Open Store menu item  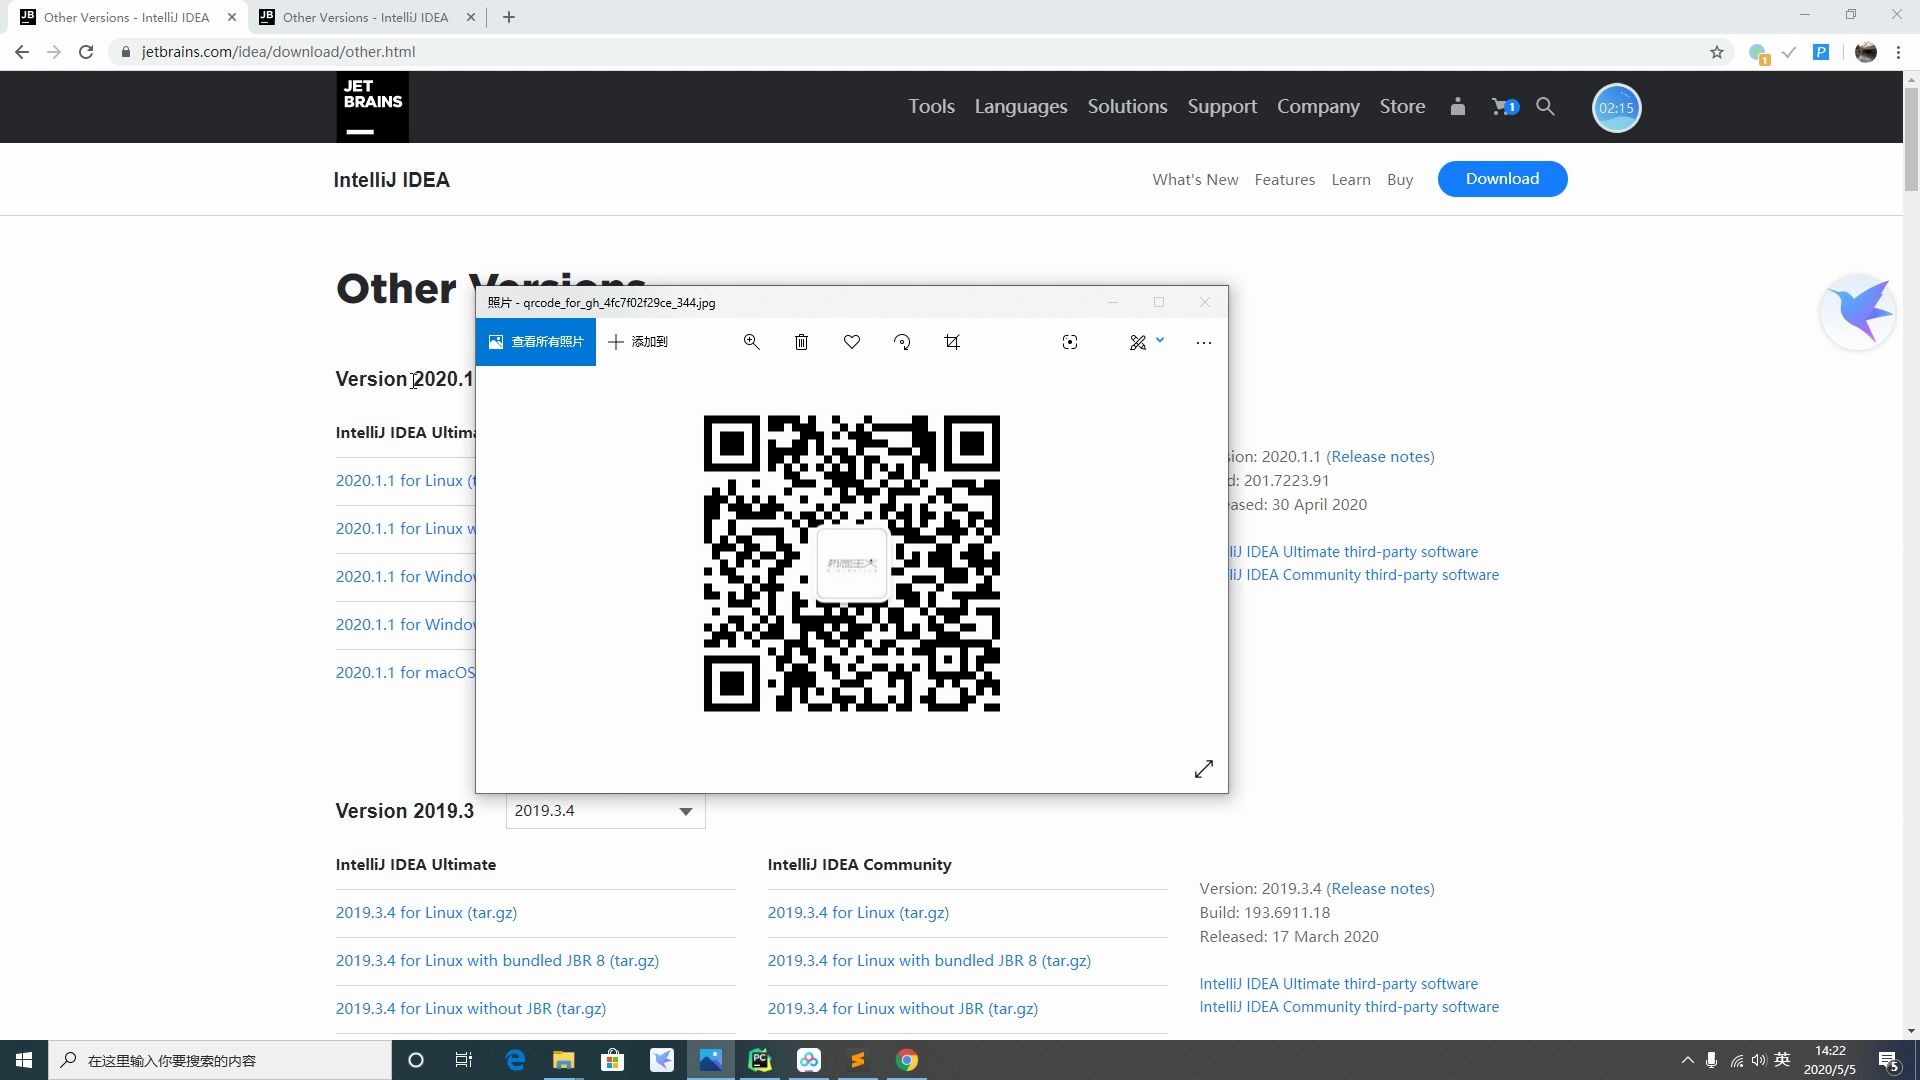click(1402, 106)
